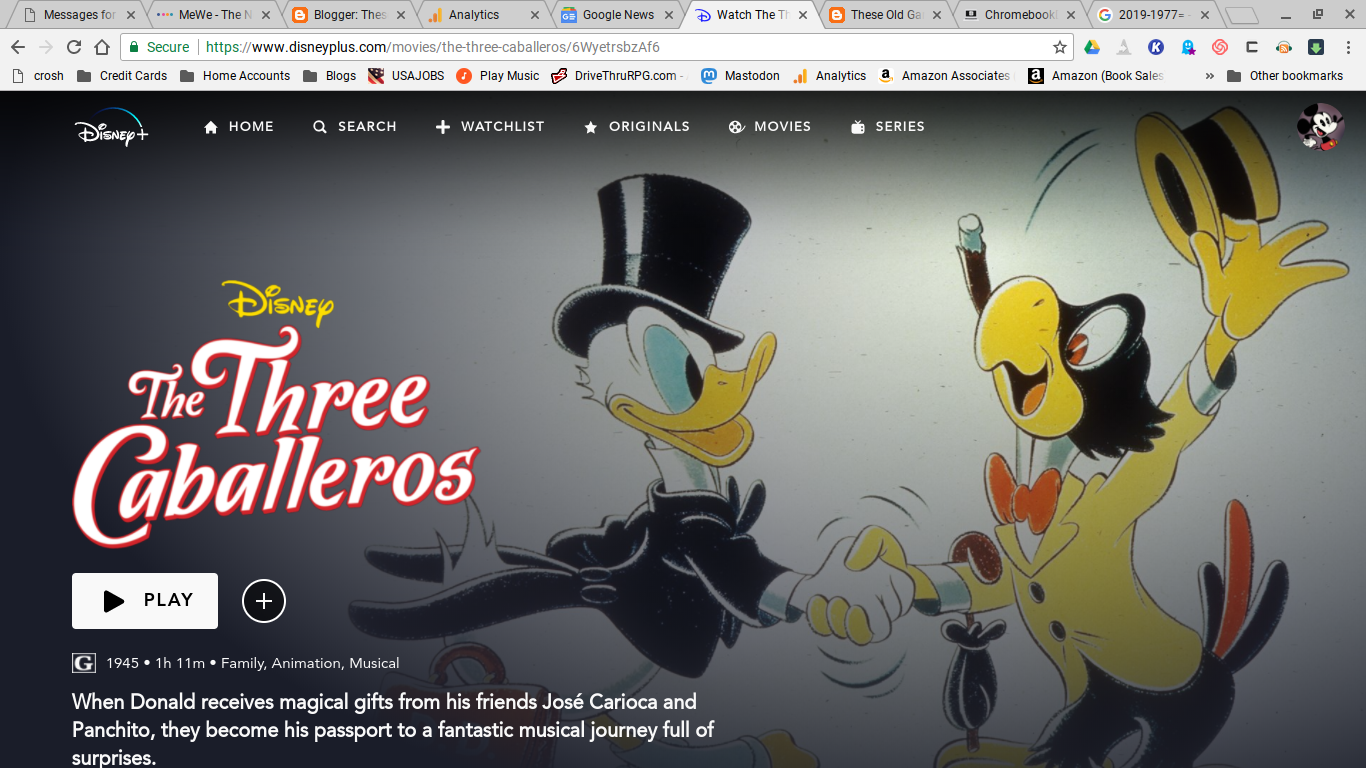The width and height of the screenshot is (1366, 768).
Task: Switch to the These Old Ga tab
Action: (884, 15)
